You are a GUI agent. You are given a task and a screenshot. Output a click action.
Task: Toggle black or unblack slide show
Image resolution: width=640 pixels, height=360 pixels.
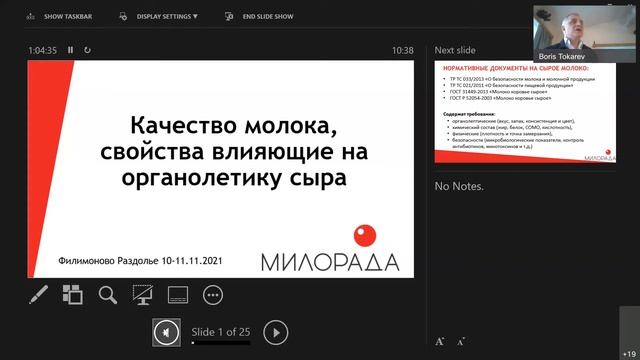(x=143, y=294)
